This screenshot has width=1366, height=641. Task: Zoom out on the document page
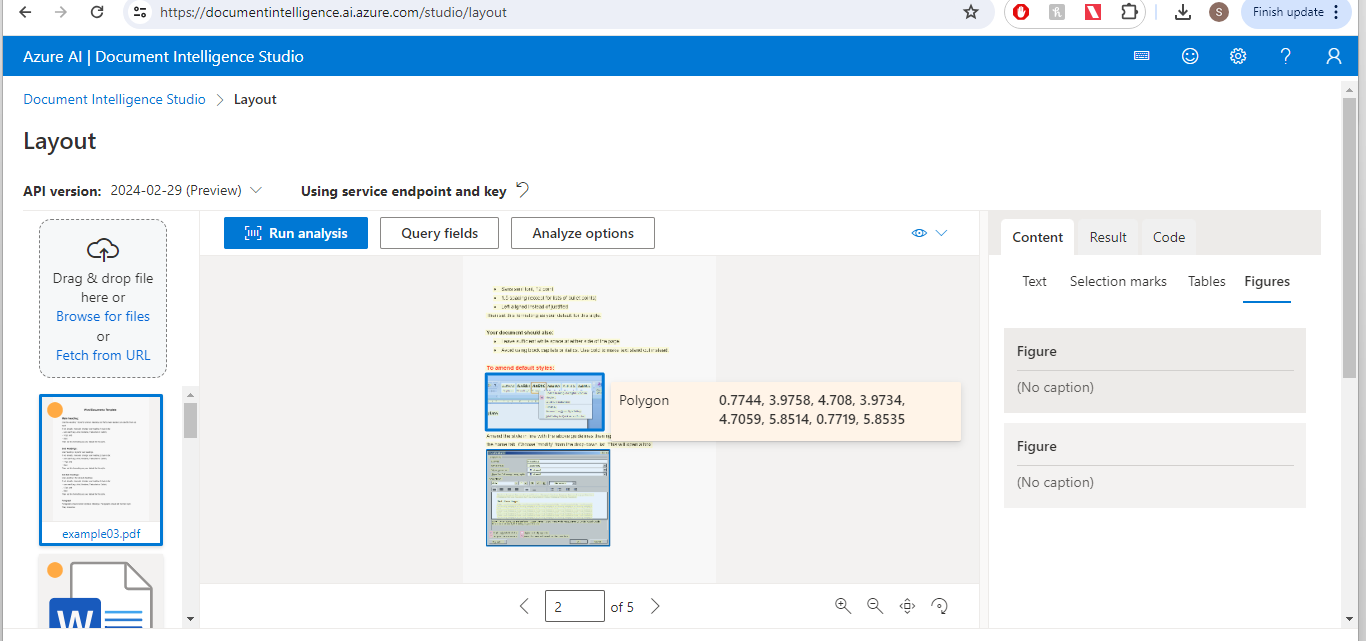coord(874,605)
